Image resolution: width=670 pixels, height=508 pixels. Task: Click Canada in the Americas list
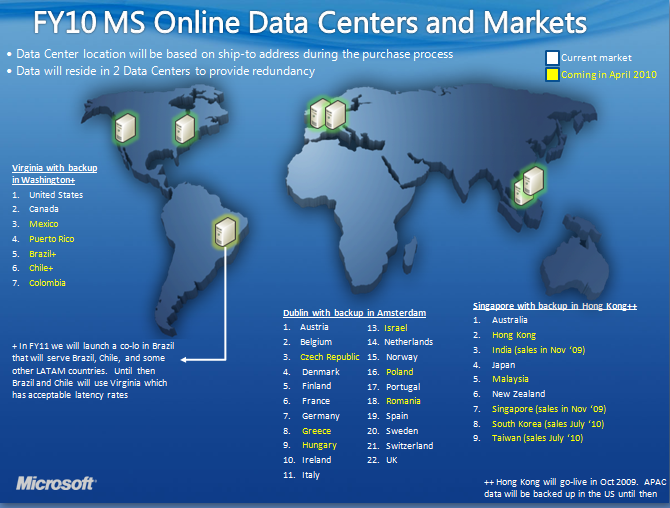(44, 209)
